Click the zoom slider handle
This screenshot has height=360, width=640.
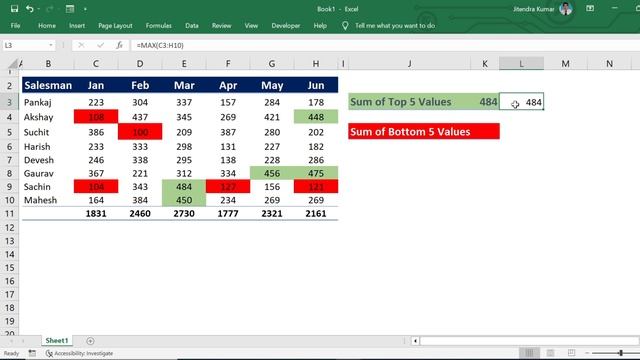[621, 353]
